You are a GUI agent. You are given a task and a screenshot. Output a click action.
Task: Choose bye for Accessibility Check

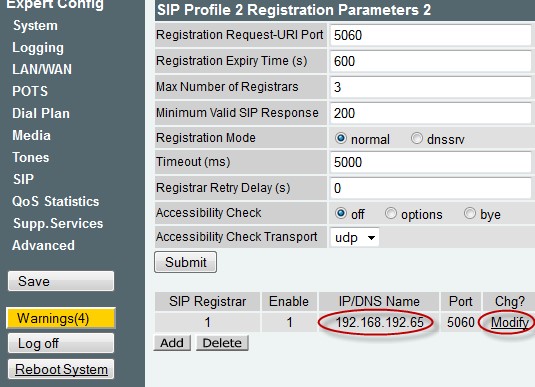(469, 213)
